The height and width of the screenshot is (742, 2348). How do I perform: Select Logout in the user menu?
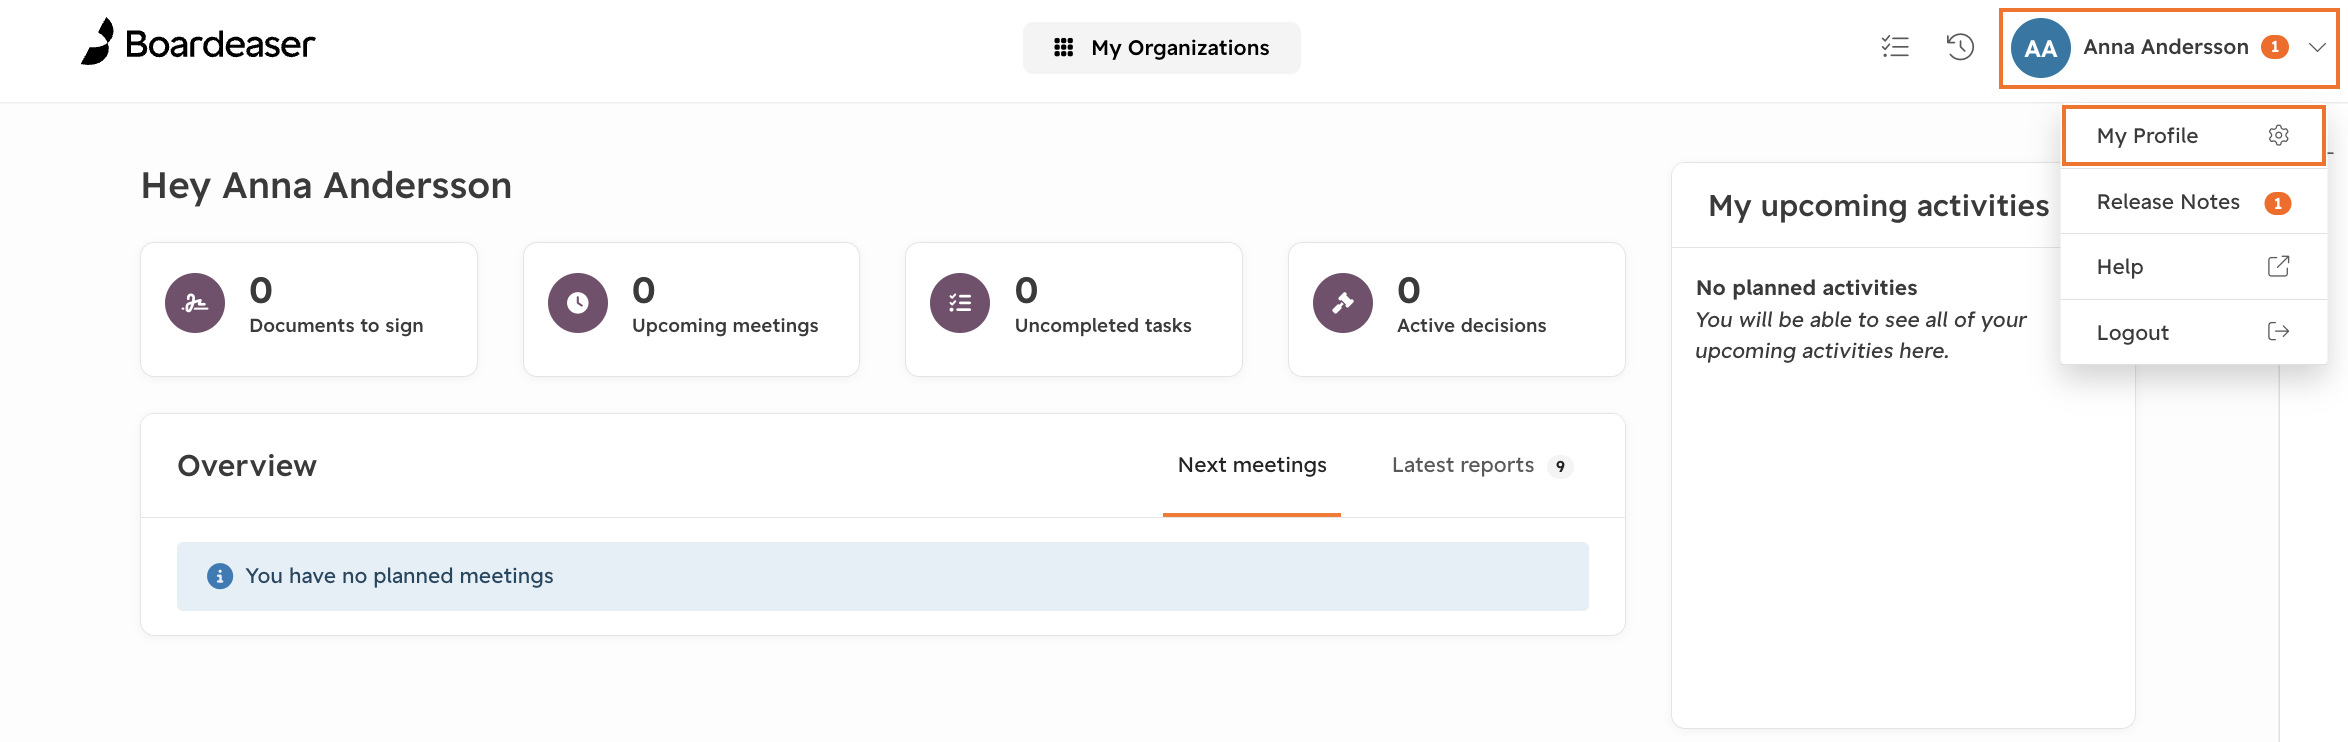coord(2193,332)
